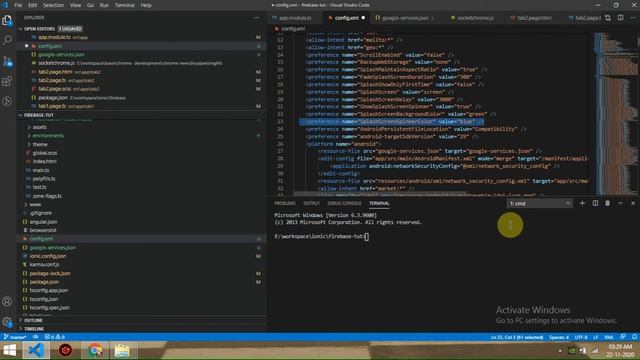
Task: Open the Terminal menu
Action: pyautogui.click(x=124, y=5)
